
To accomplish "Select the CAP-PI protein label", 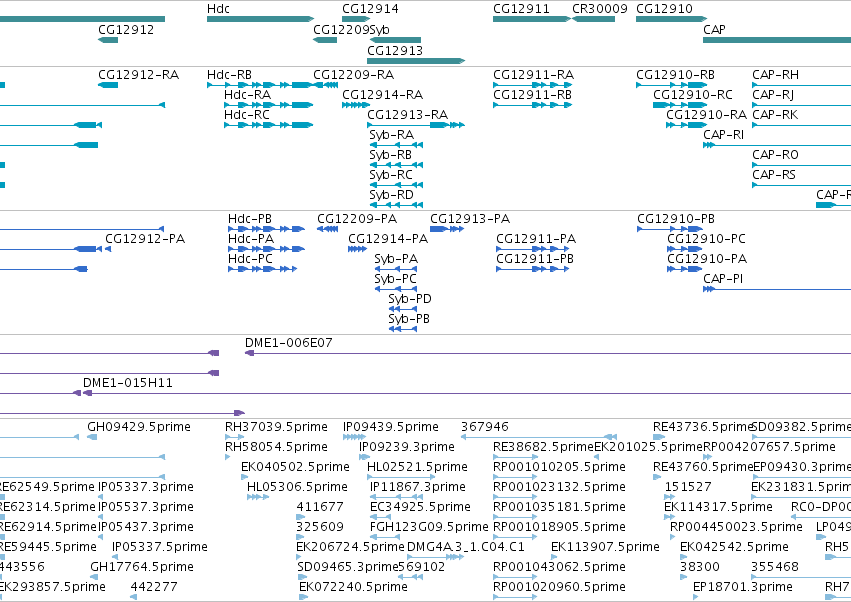I will point(723,279).
